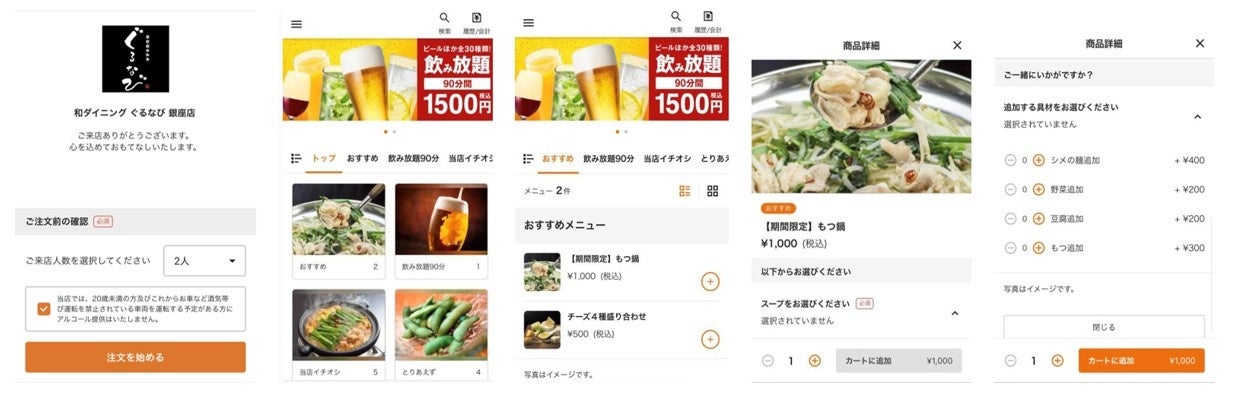
Task: Add もつ鍋 with its plus icon
Action: (x=710, y=281)
